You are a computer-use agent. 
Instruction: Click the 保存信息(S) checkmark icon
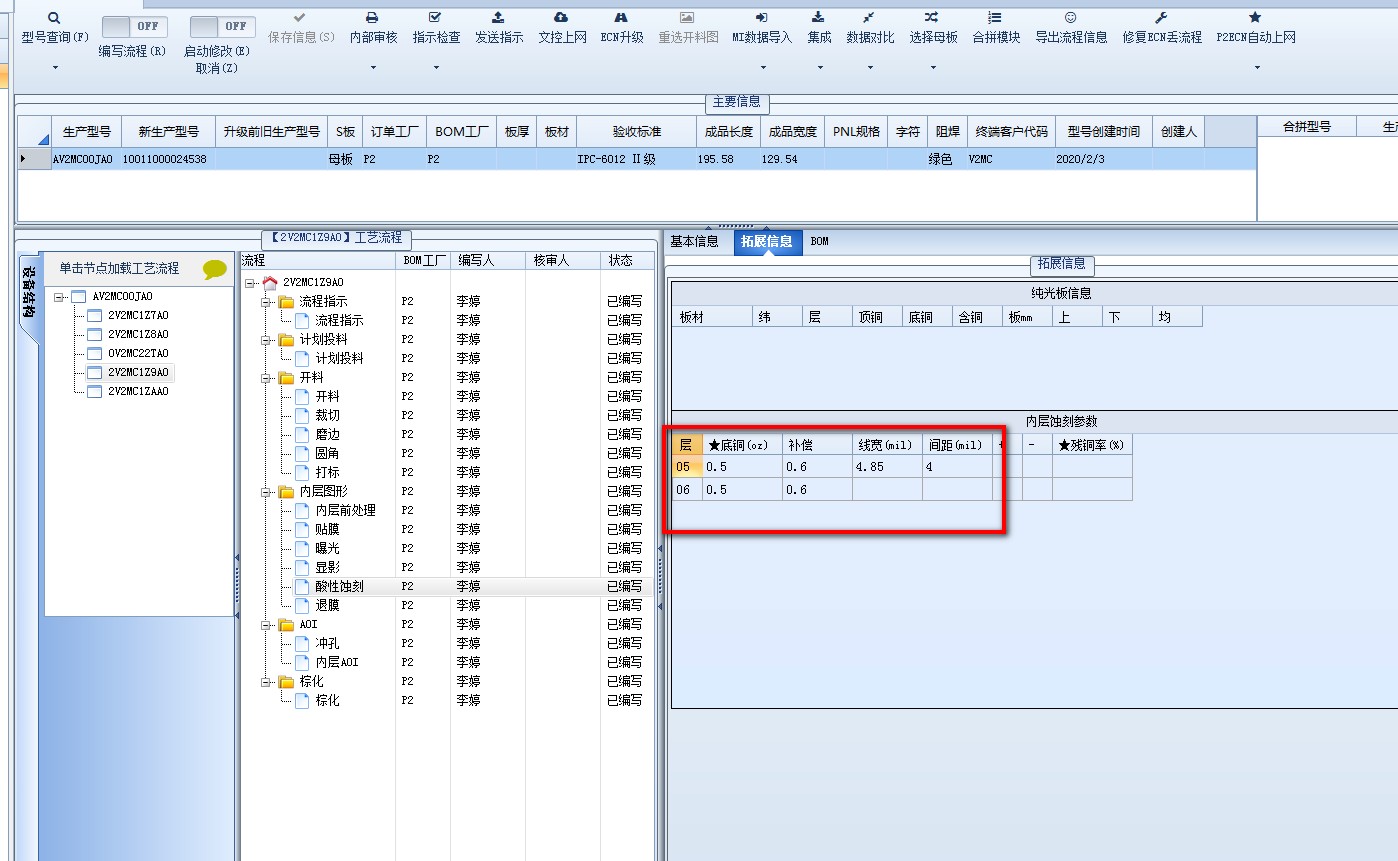click(x=301, y=18)
